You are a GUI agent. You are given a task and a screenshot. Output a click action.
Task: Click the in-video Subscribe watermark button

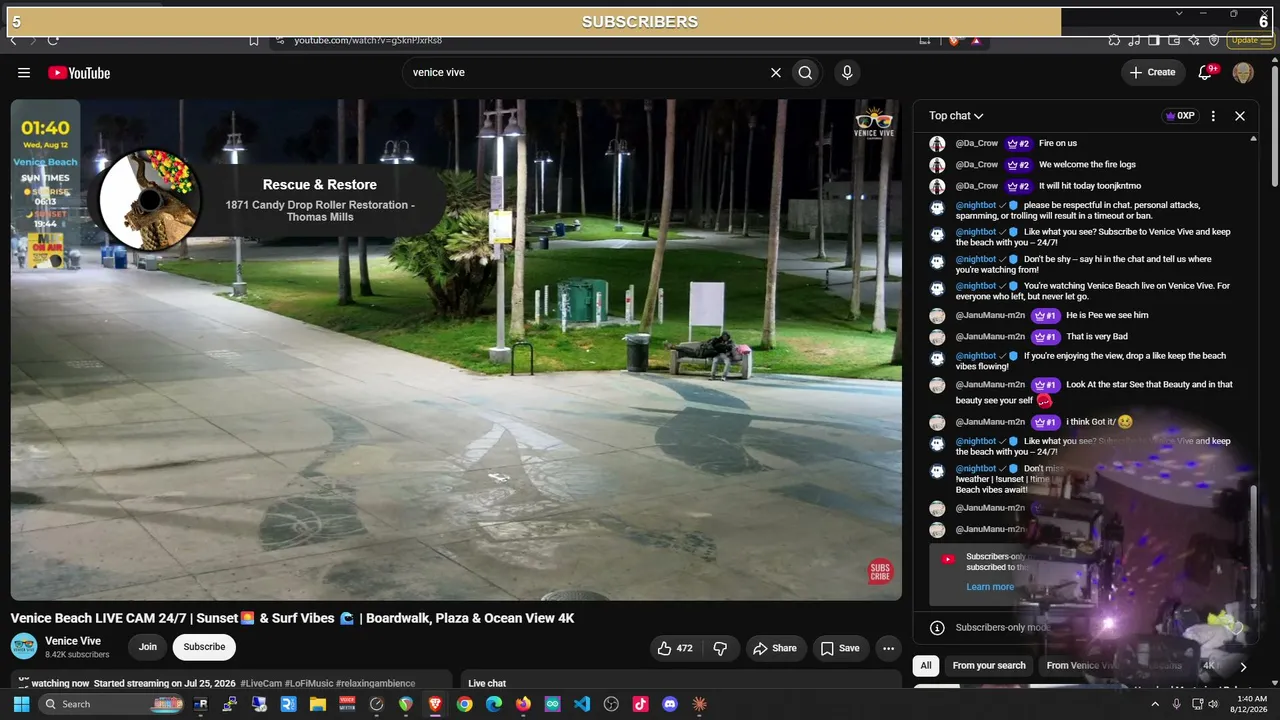pos(880,572)
